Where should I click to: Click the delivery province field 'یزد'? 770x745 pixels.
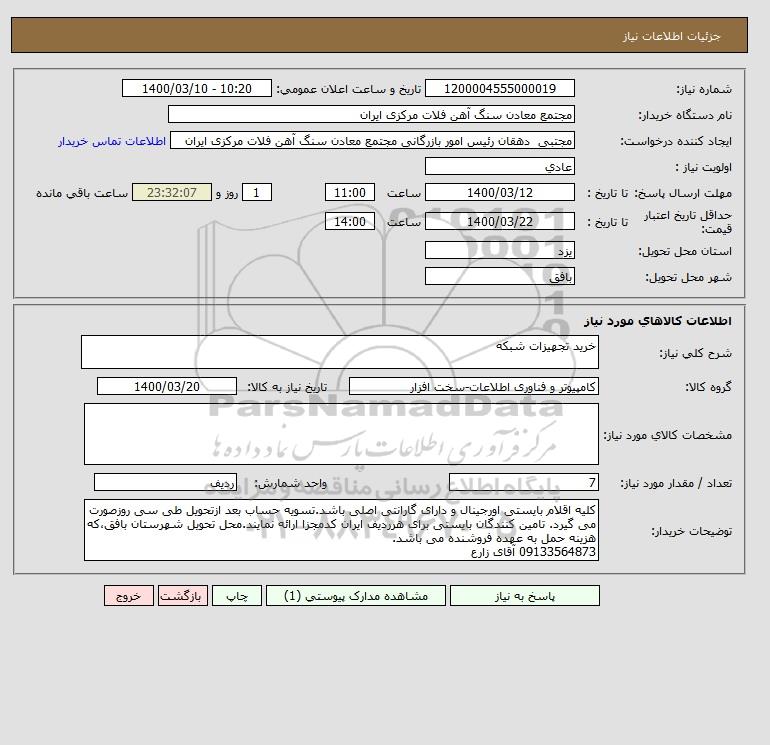click(500, 250)
